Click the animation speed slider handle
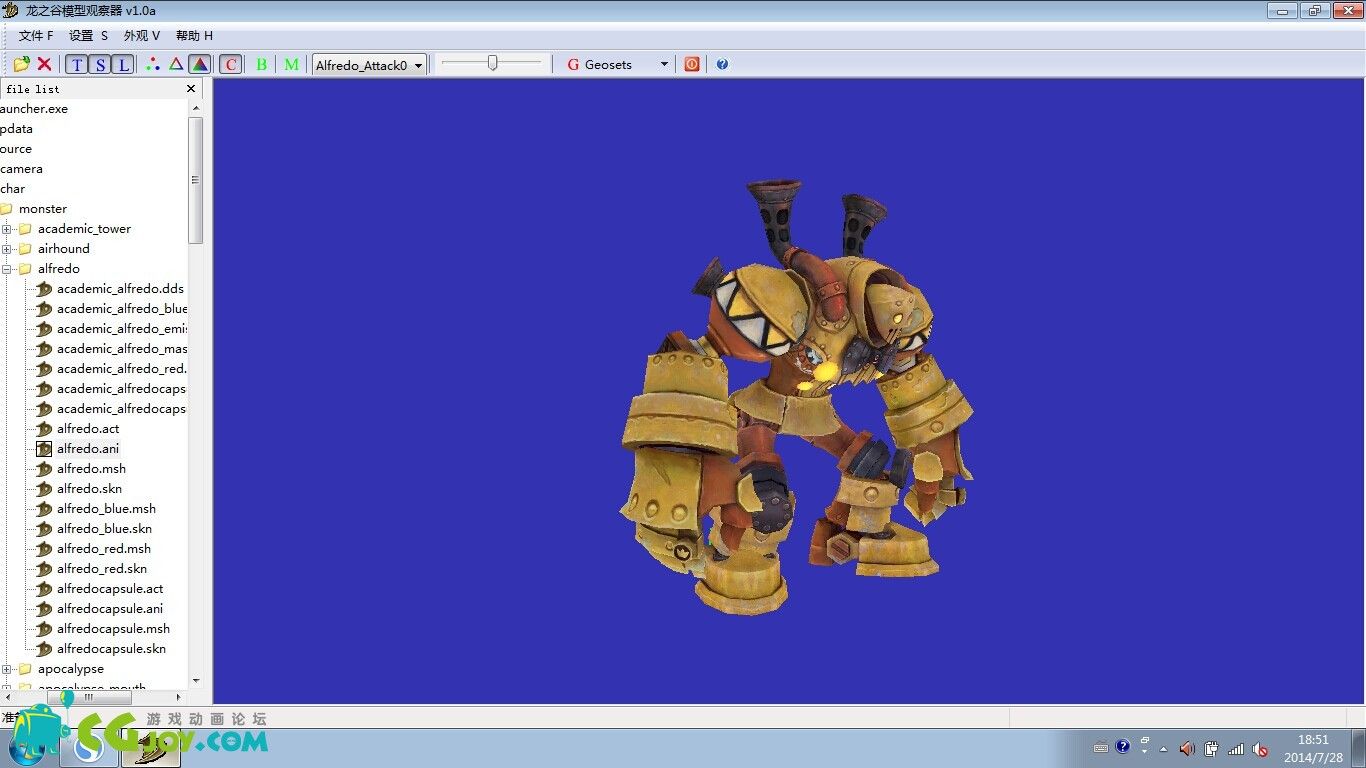 click(492, 63)
